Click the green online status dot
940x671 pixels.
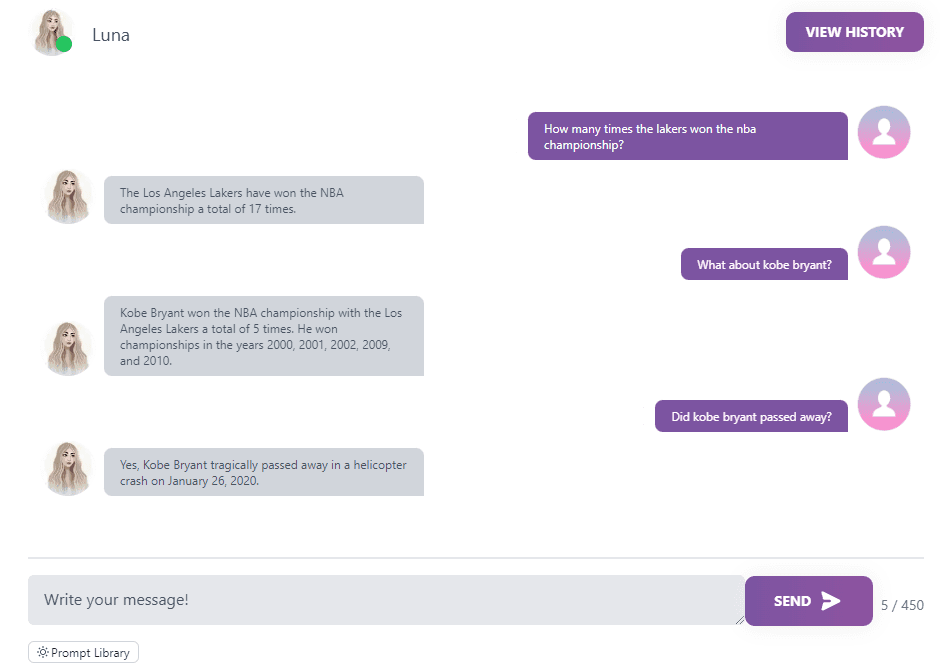click(x=64, y=44)
